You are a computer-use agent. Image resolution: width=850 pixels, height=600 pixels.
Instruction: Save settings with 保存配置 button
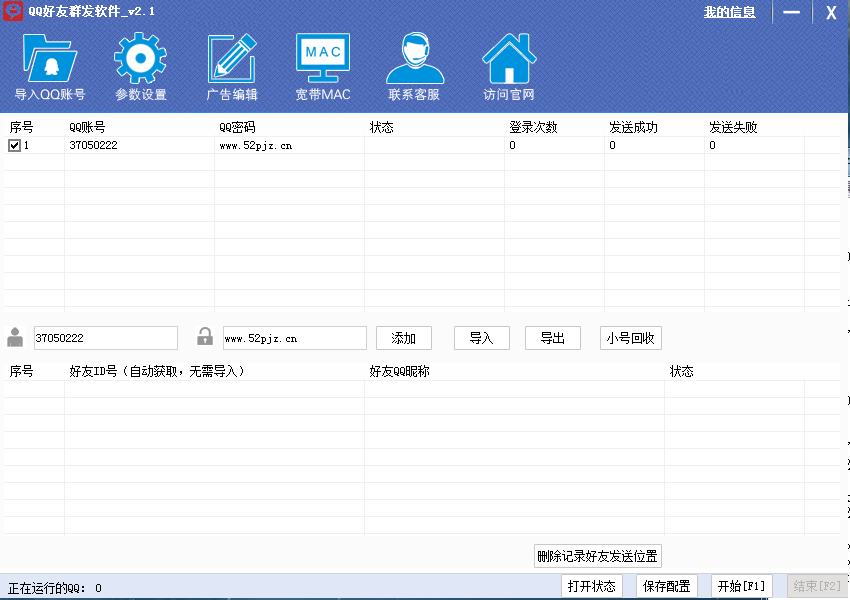tap(666, 586)
